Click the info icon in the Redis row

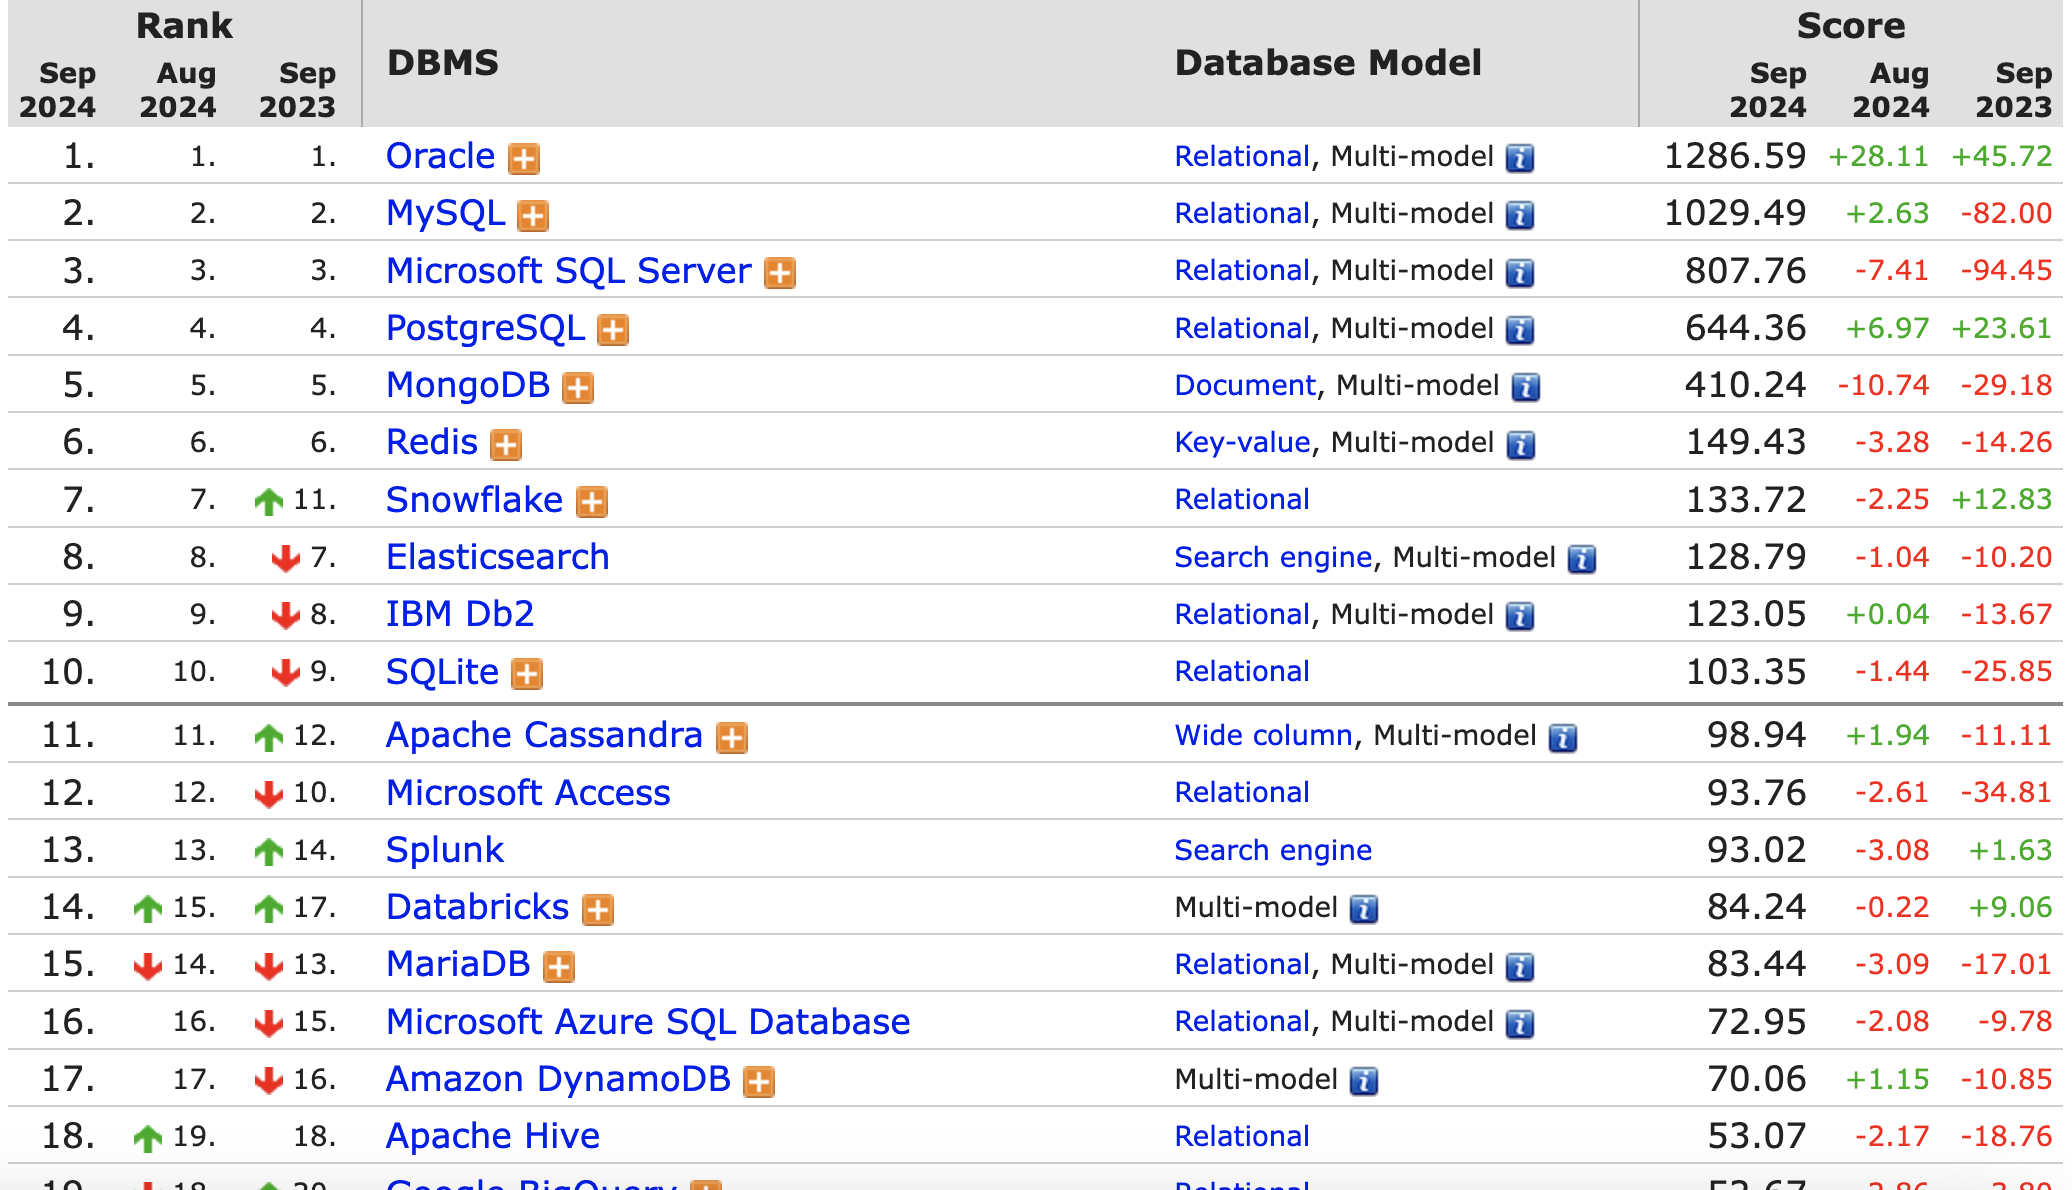point(1520,444)
